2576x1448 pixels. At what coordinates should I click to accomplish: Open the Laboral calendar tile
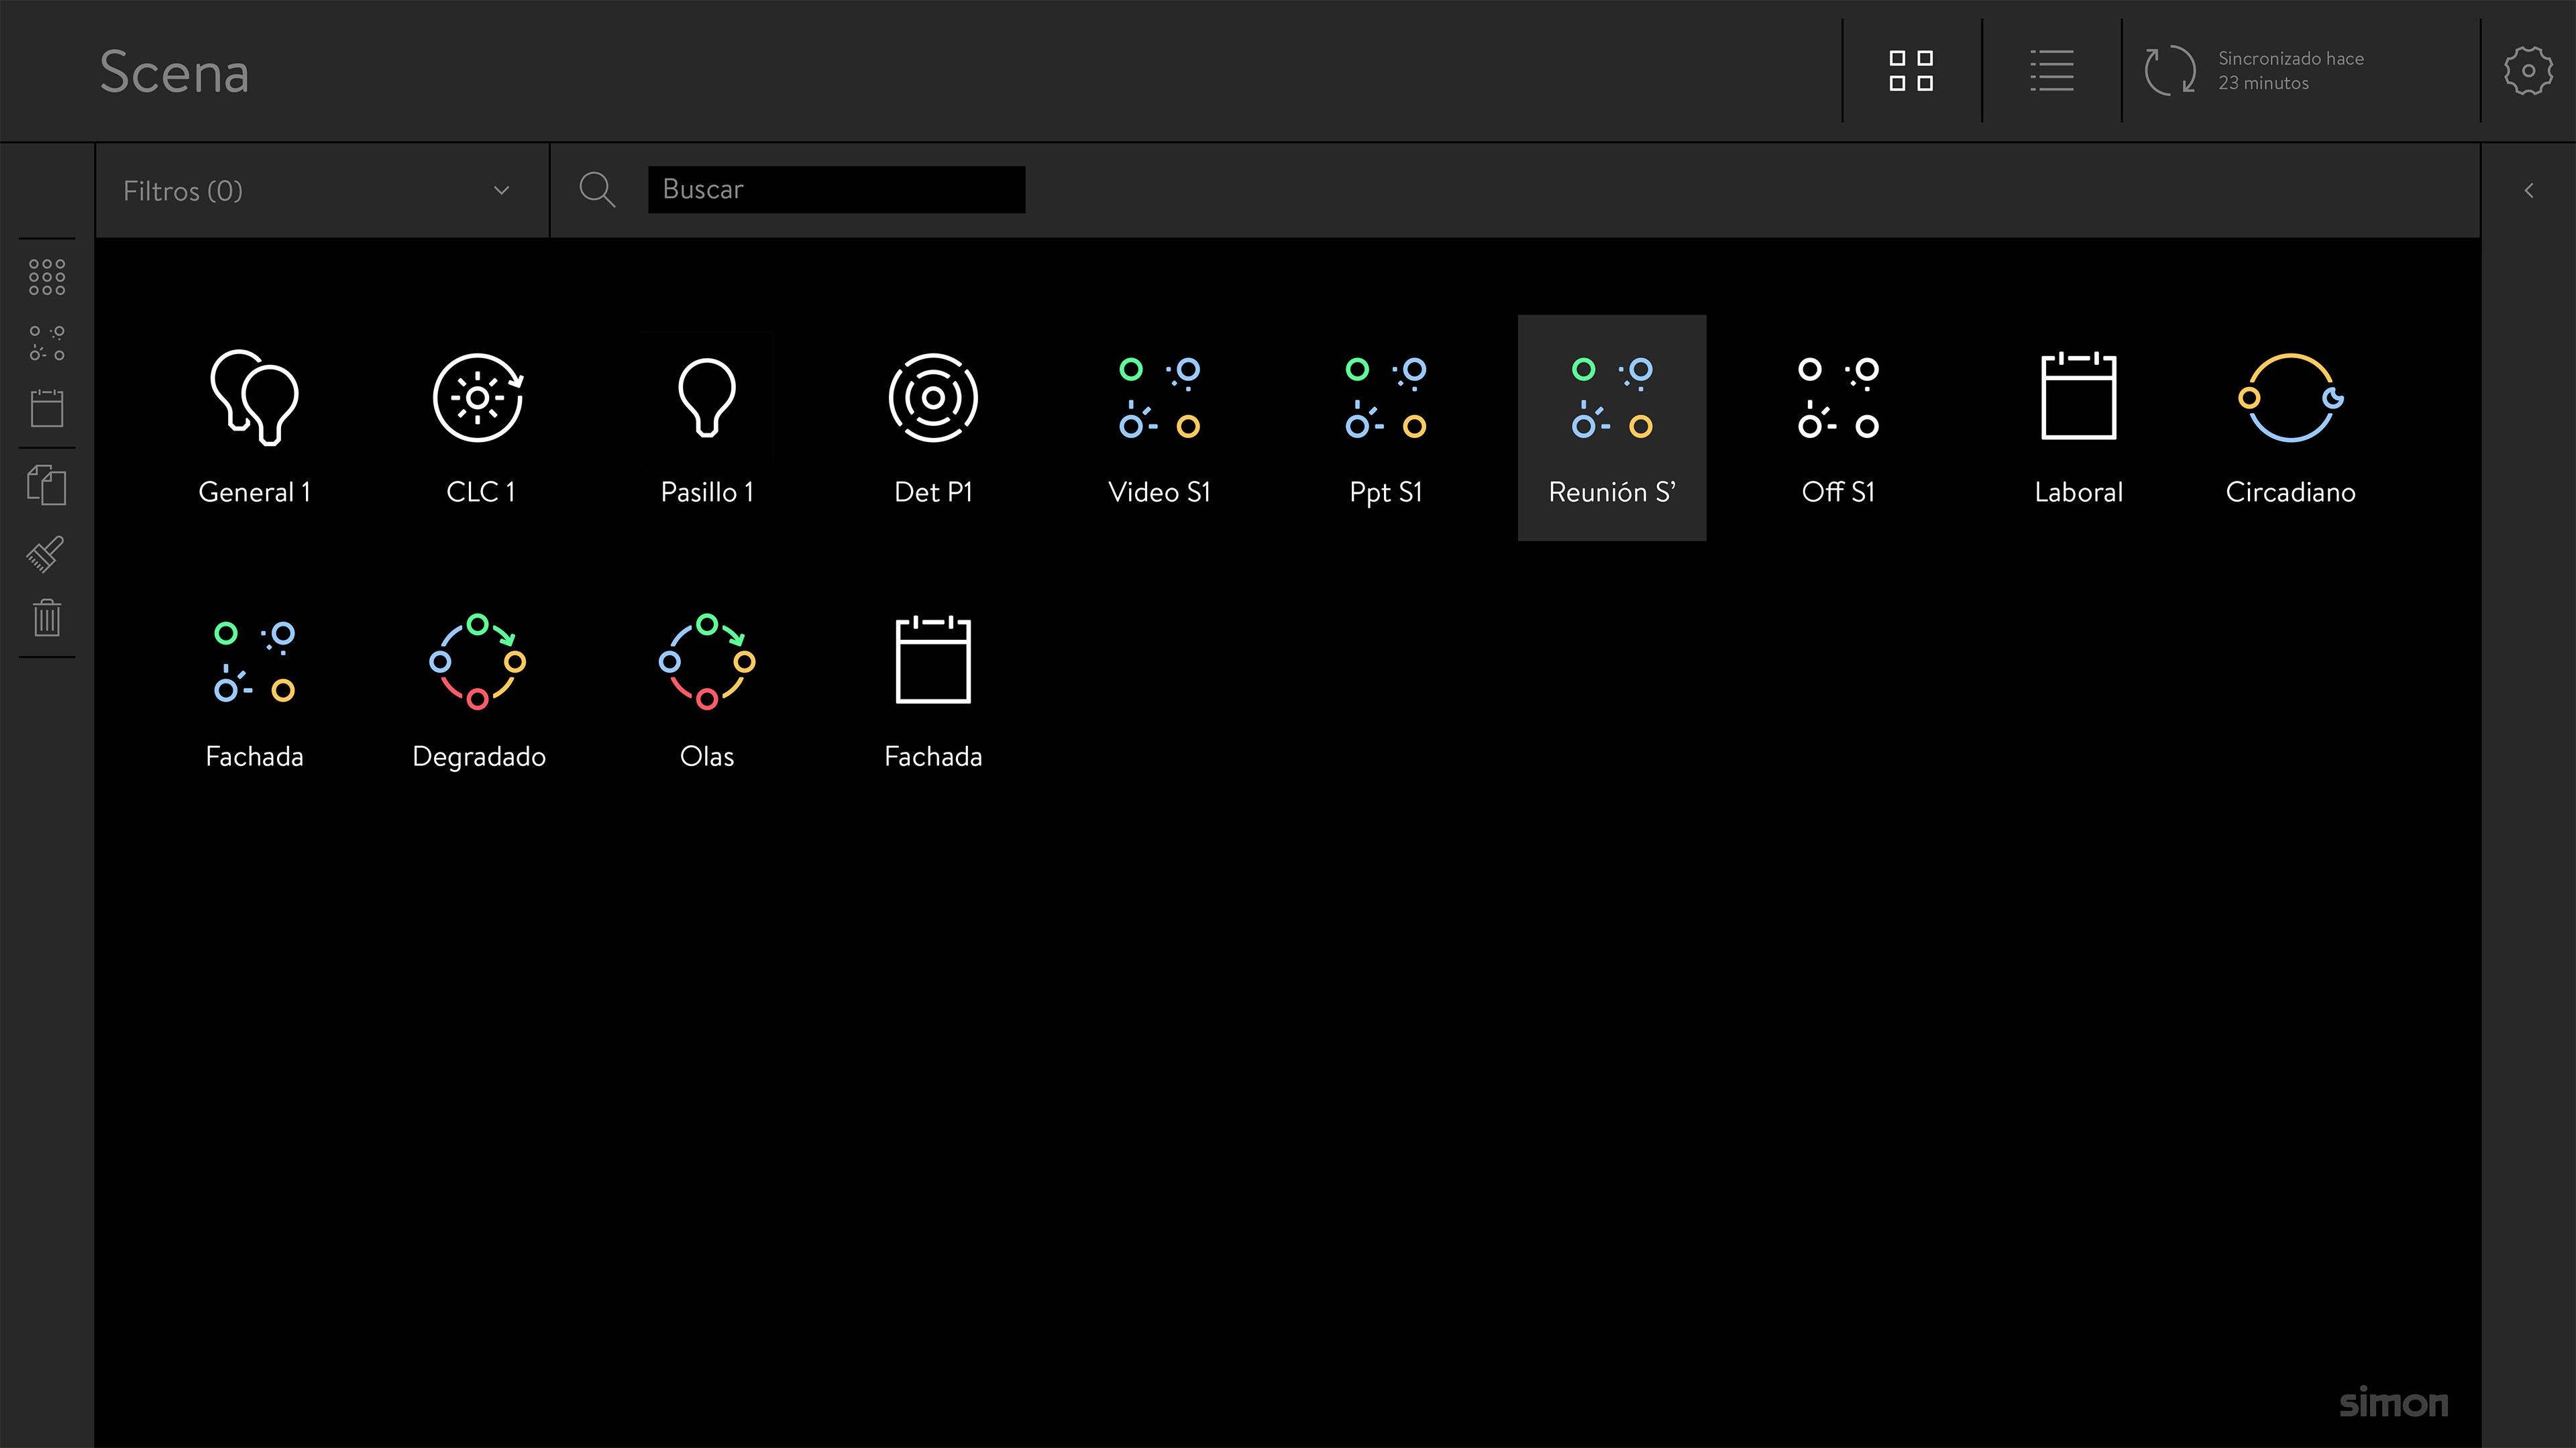2078,425
